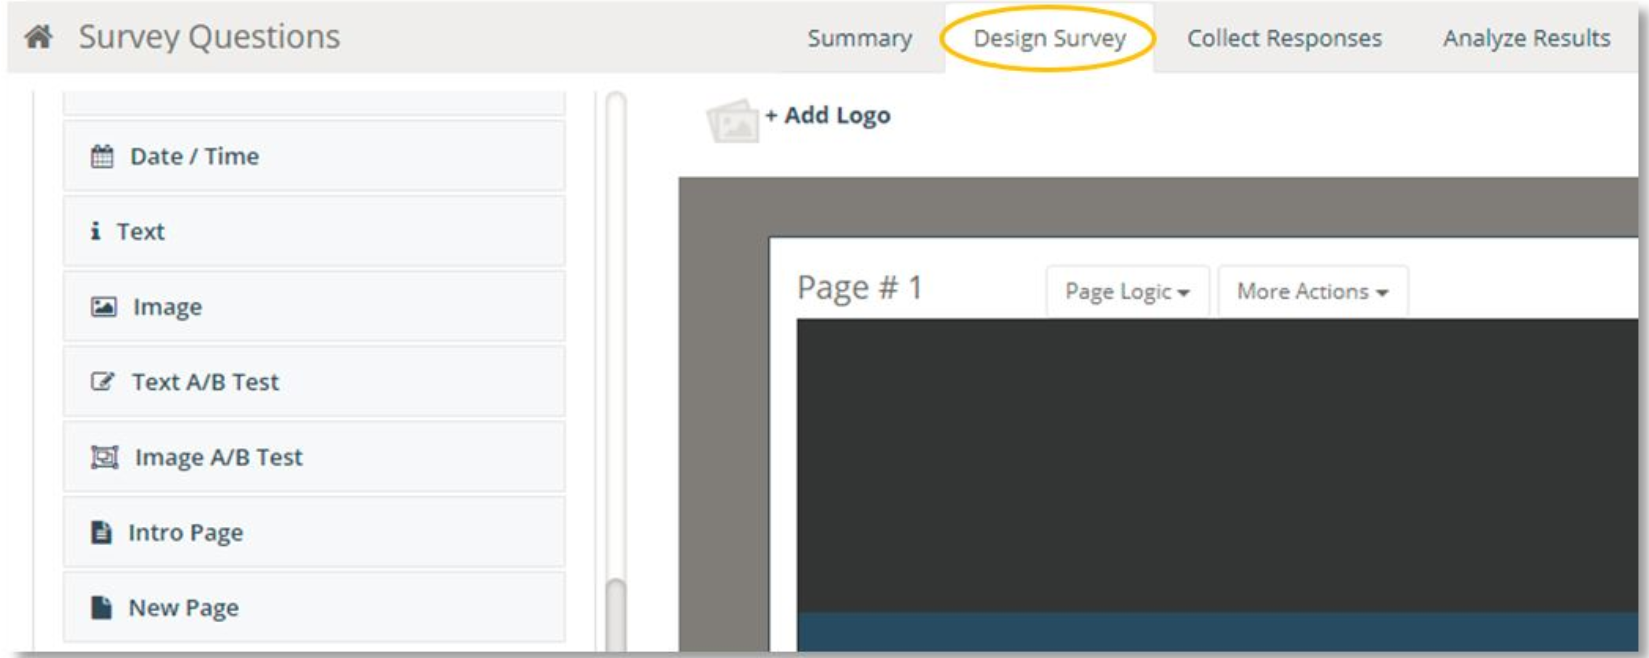Click the Image A/B Test icon
This screenshot has height=658, width=1649.
(105, 457)
